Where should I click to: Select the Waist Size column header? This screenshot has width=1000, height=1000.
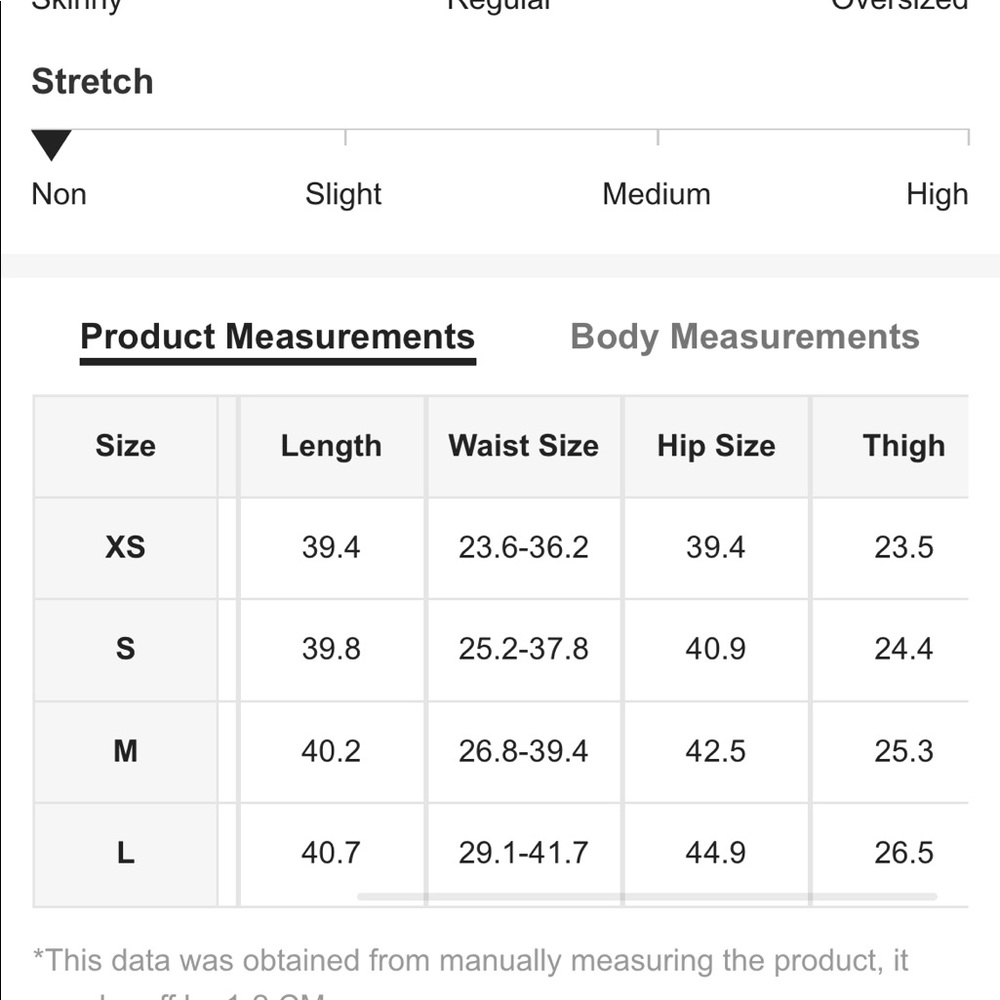coord(523,446)
